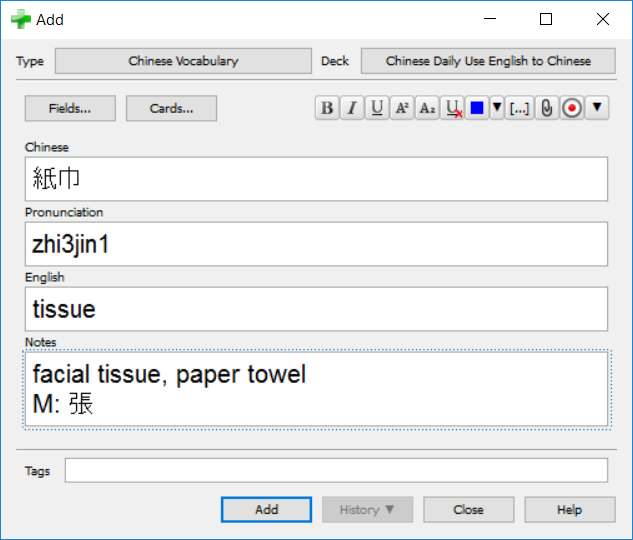Open the text color picker arrow
This screenshot has height=540, width=633.
click(x=497, y=108)
